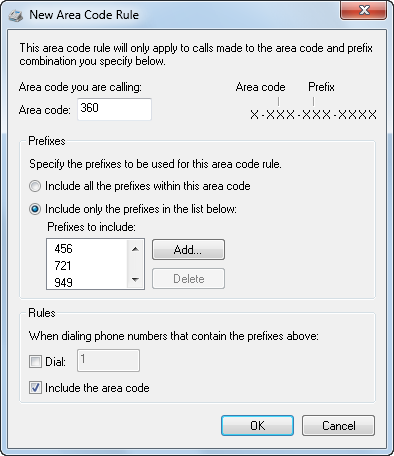Viewport: 394px width, 456px height.
Task: Click the Include the area code label
Action: (x=97, y=388)
